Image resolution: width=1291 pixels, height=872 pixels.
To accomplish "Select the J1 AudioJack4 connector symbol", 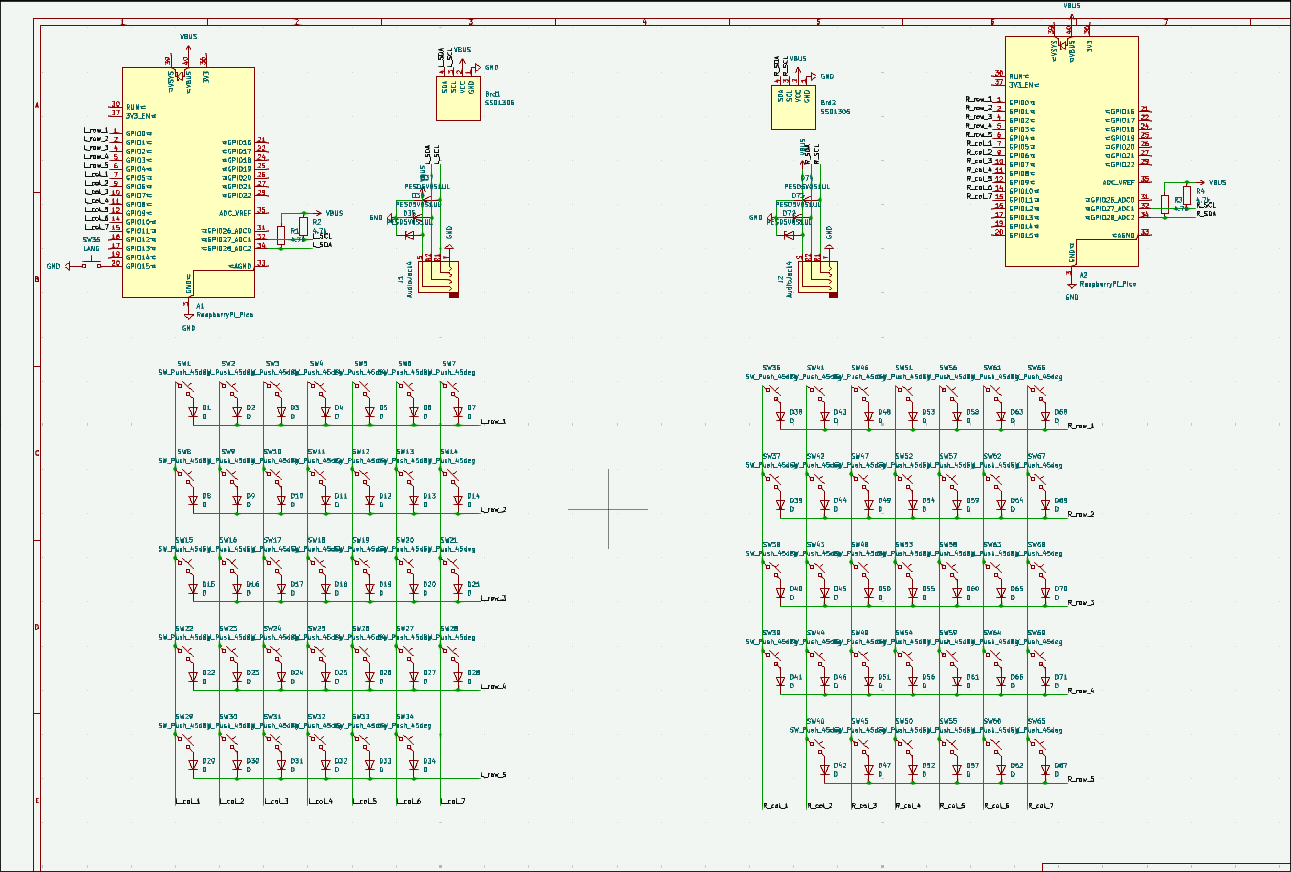I will 438,277.
